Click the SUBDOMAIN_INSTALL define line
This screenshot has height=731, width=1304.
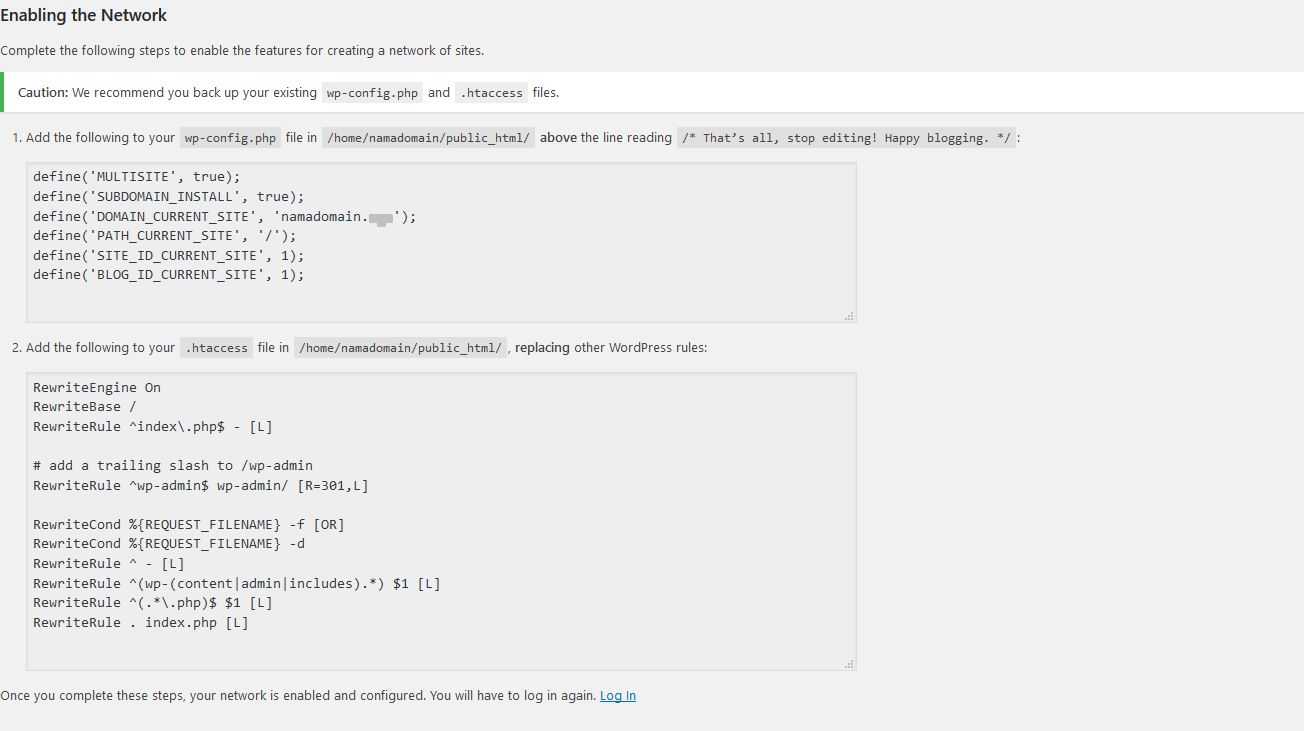coord(168,197)
